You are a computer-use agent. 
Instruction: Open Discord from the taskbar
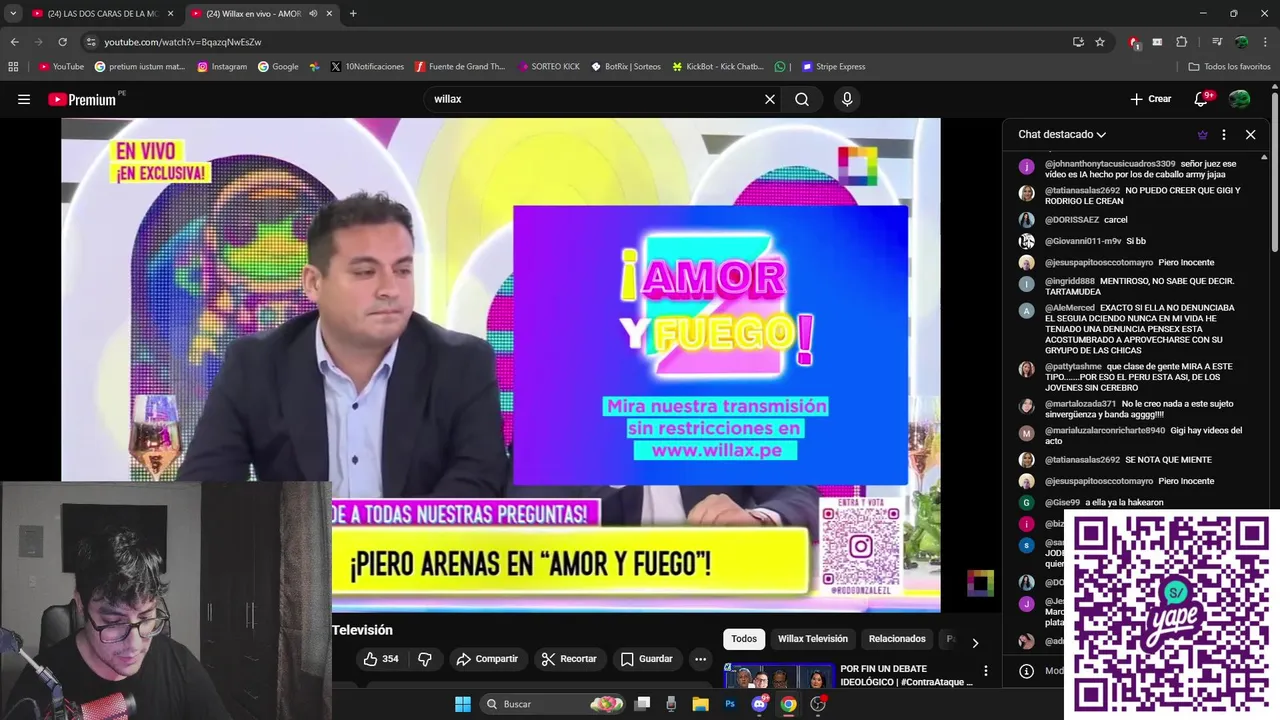click(759, 704)
